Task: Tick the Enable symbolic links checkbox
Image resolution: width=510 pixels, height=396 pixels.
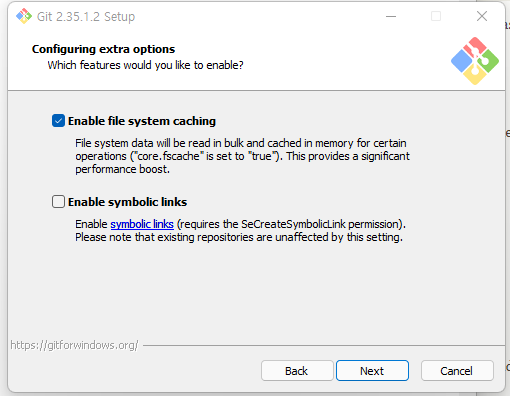Action: (58, 202)
